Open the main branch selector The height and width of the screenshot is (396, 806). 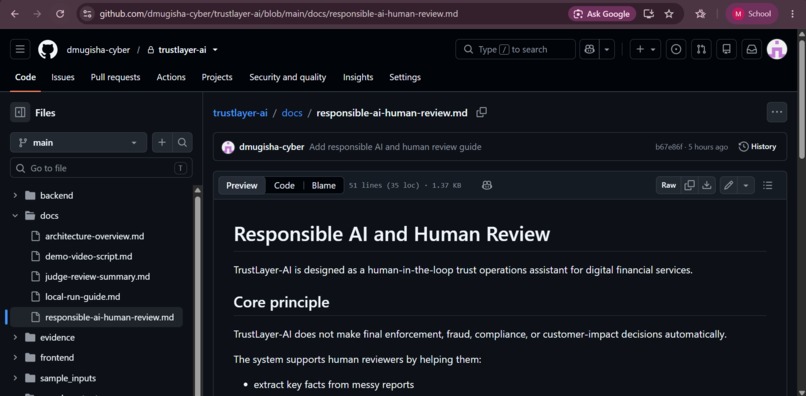(x=79, y=142)
